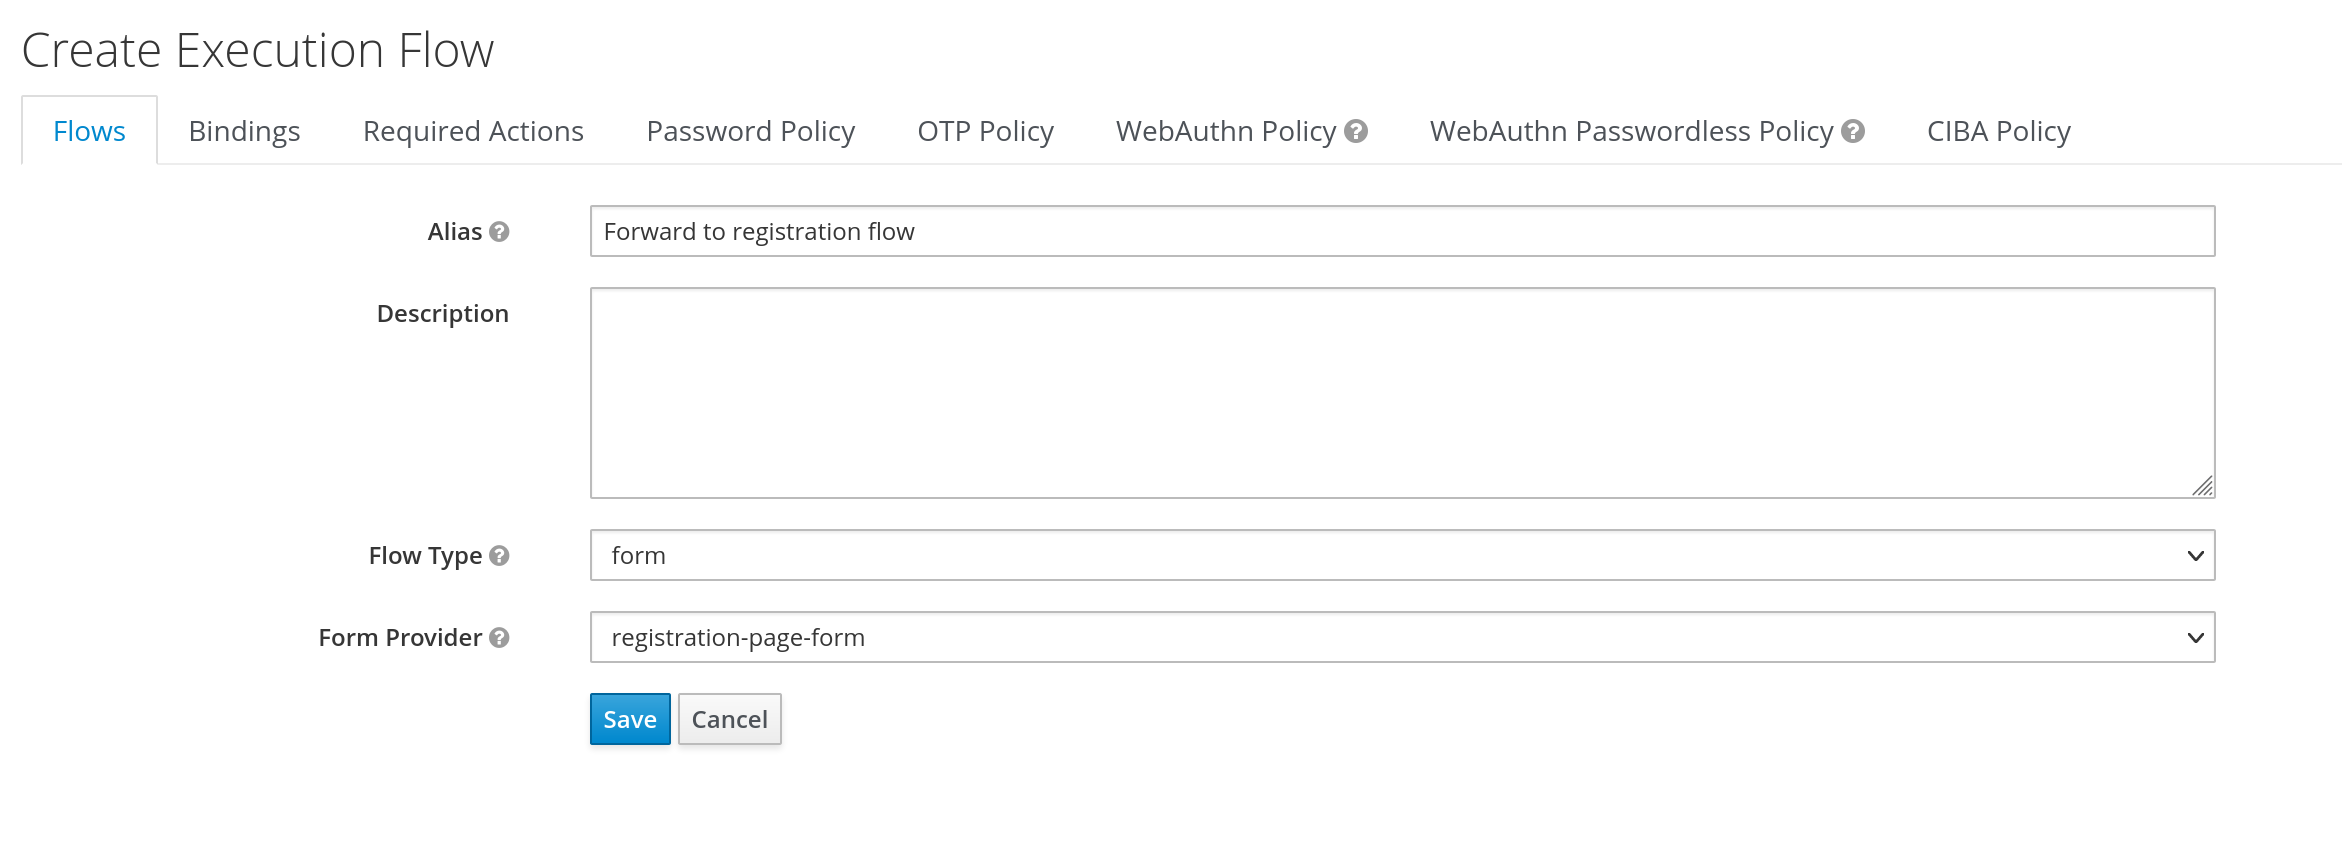
Task: Click the WebAuthn Policy help icon
Action: 1358,131
